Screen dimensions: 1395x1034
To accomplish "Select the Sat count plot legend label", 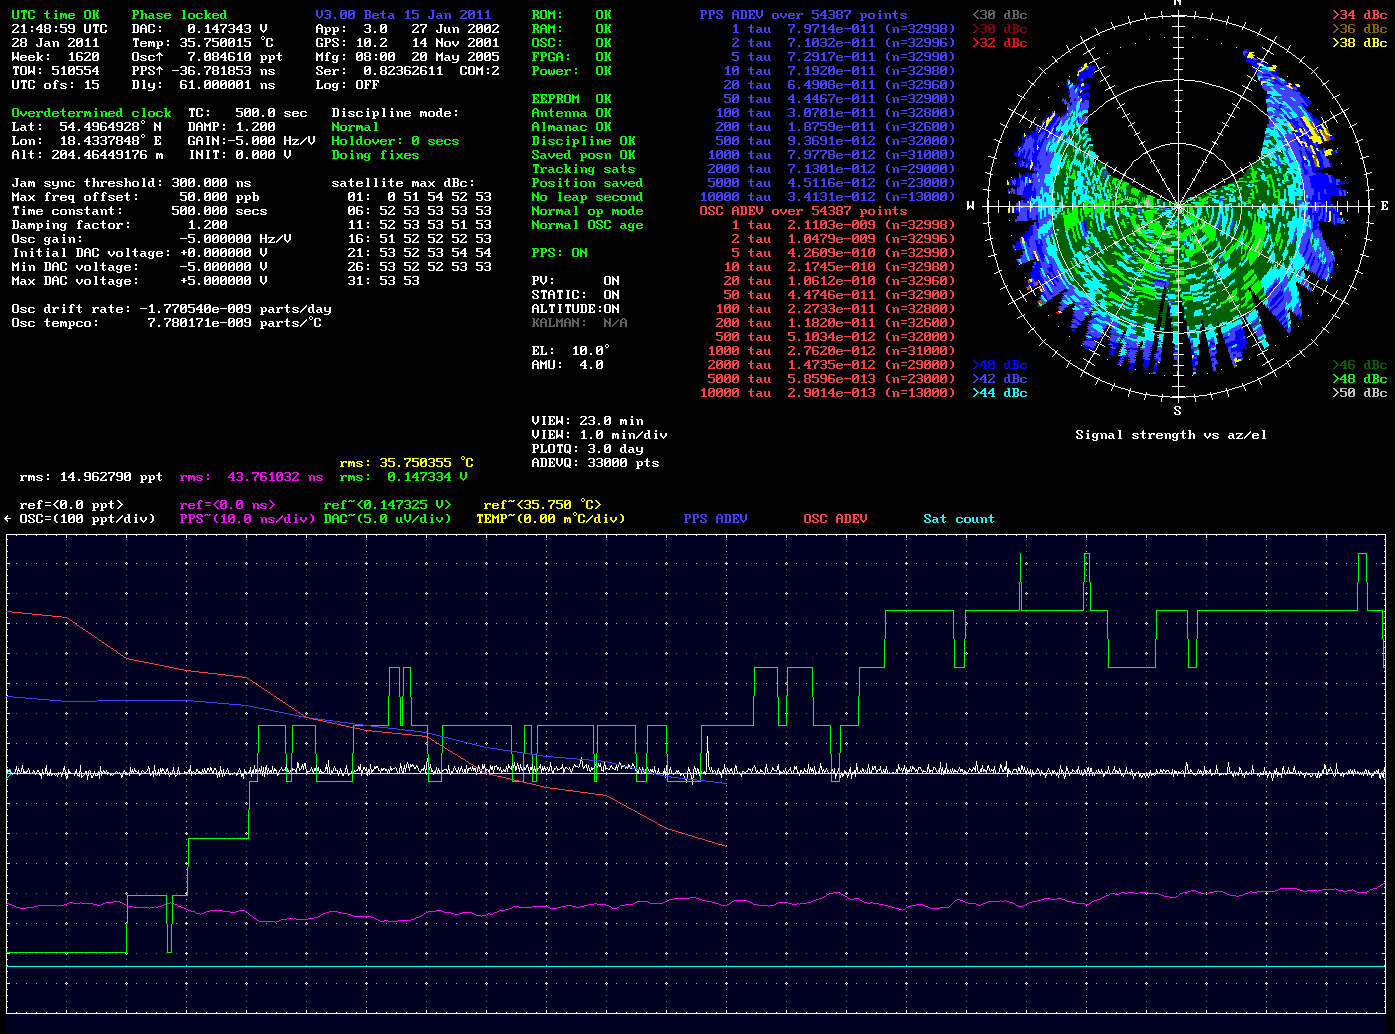I will pyautogui.click(x=958, y=519).
